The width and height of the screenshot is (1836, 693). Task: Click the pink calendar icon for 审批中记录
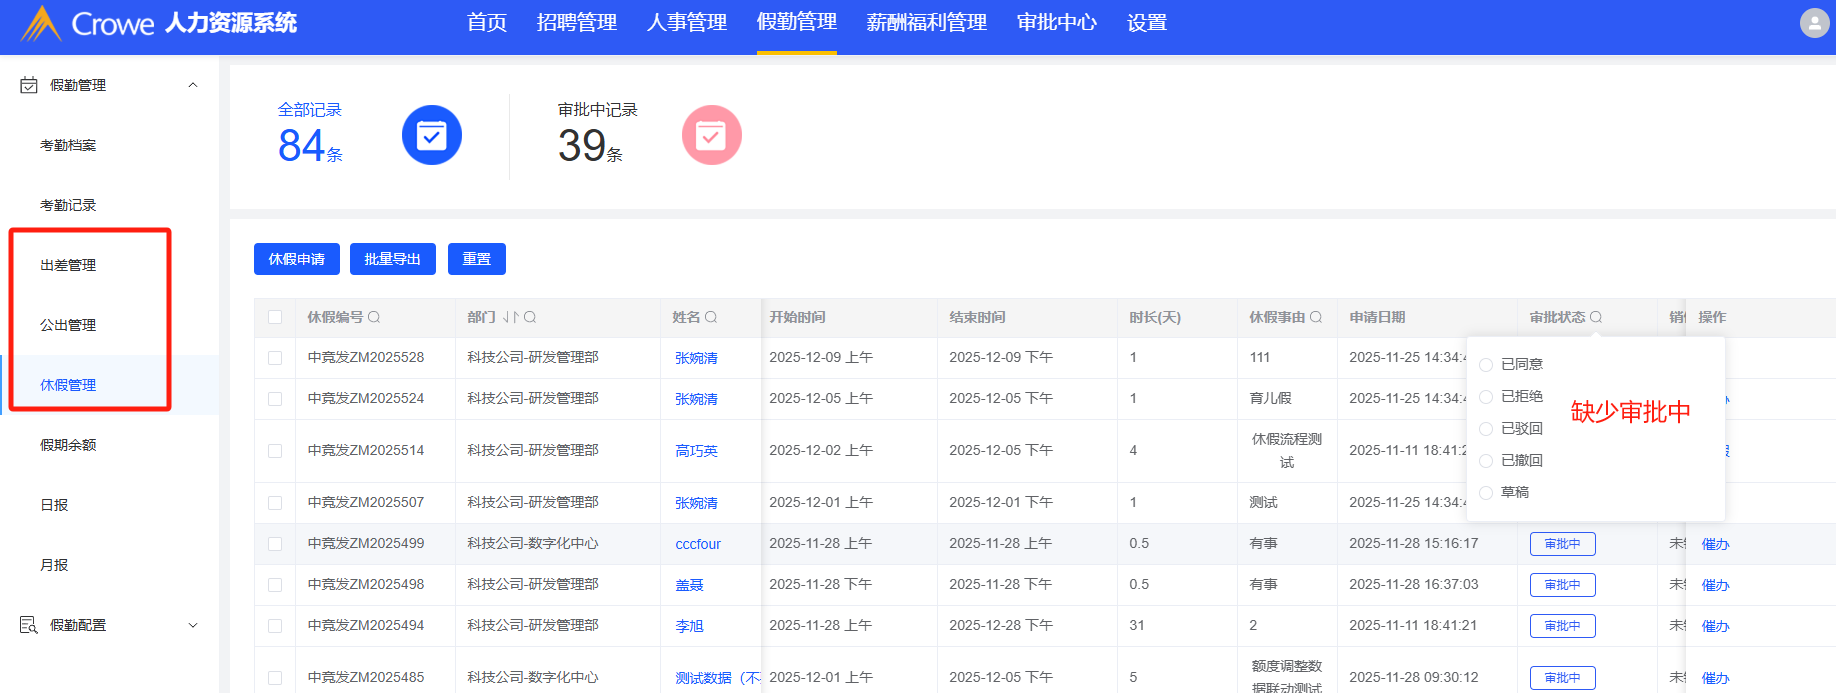(711, 135)
